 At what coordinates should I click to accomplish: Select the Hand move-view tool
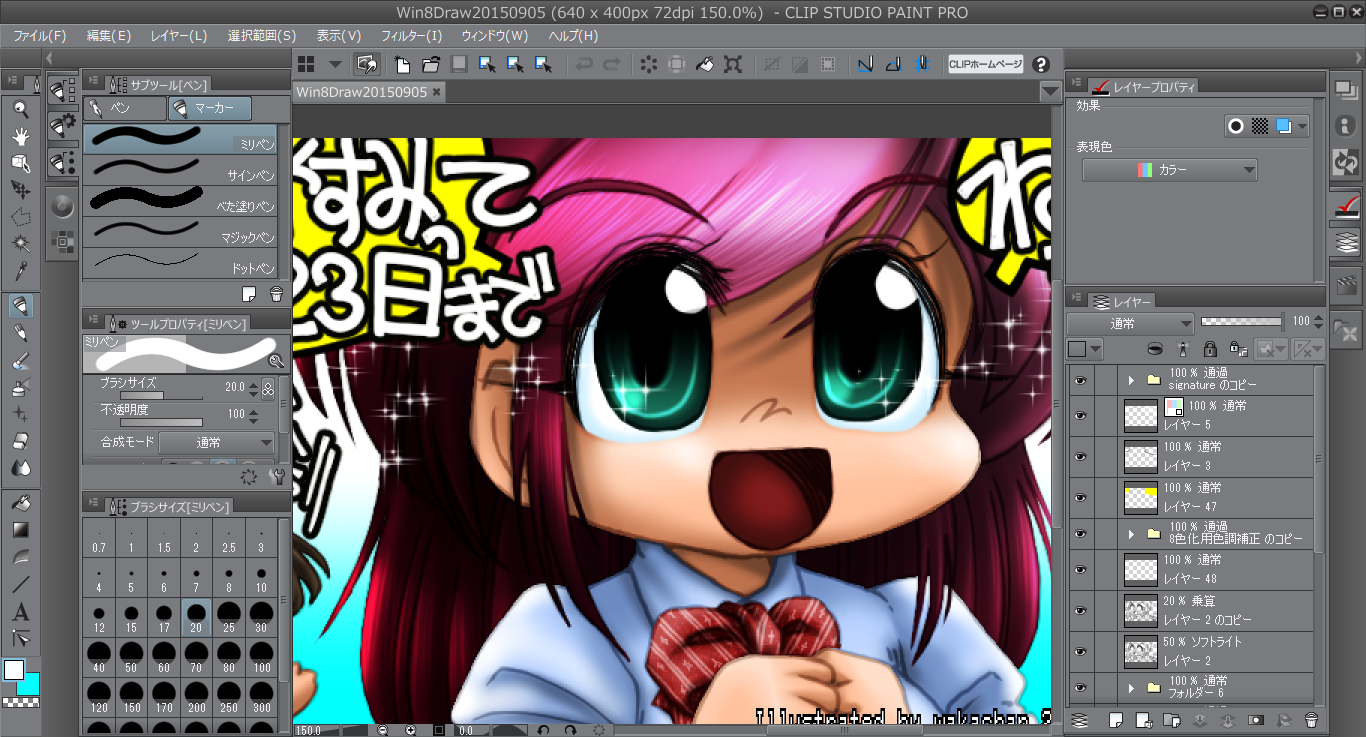(20, 136)
